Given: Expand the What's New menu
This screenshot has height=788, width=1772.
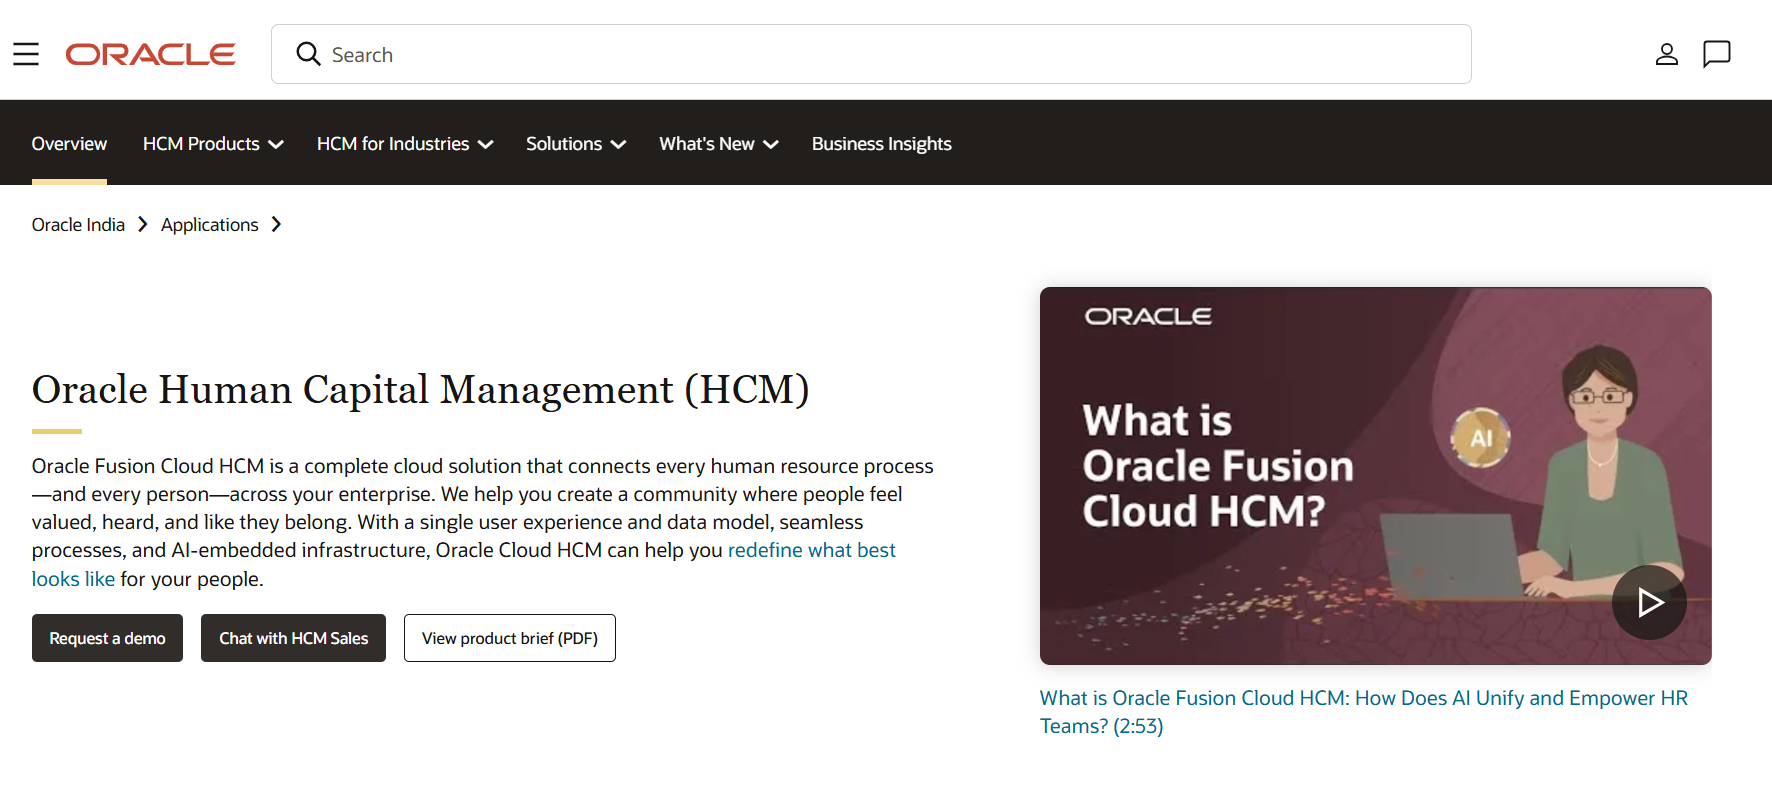Looking at the screenshot, I should pyautogui.click(x=719, y=143).
